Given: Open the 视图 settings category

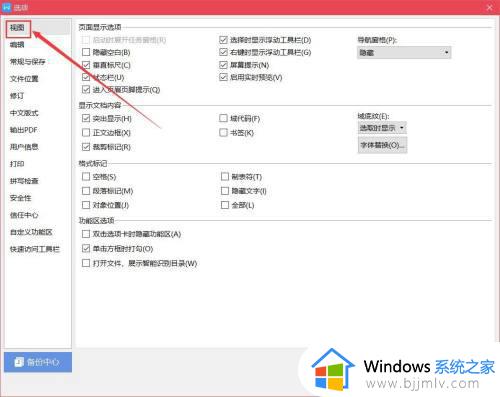Looking at the screenshot, I should (17, 28).
